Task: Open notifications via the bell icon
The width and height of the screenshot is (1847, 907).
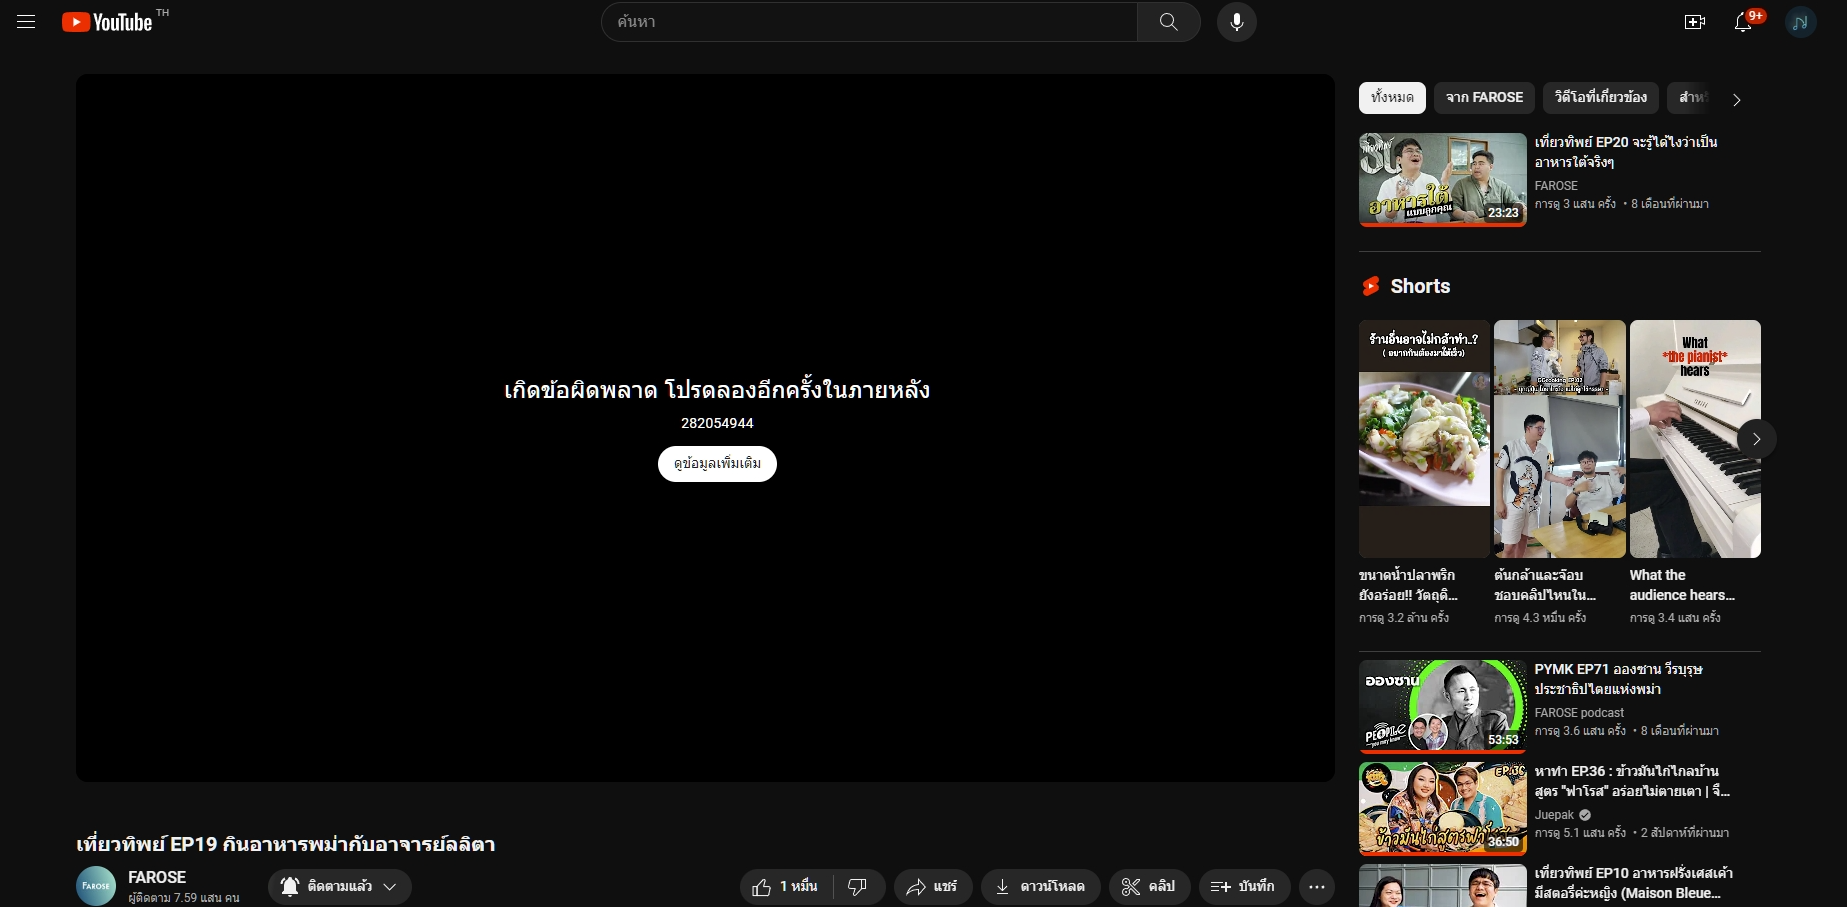Action: (x=1744, y=22)
